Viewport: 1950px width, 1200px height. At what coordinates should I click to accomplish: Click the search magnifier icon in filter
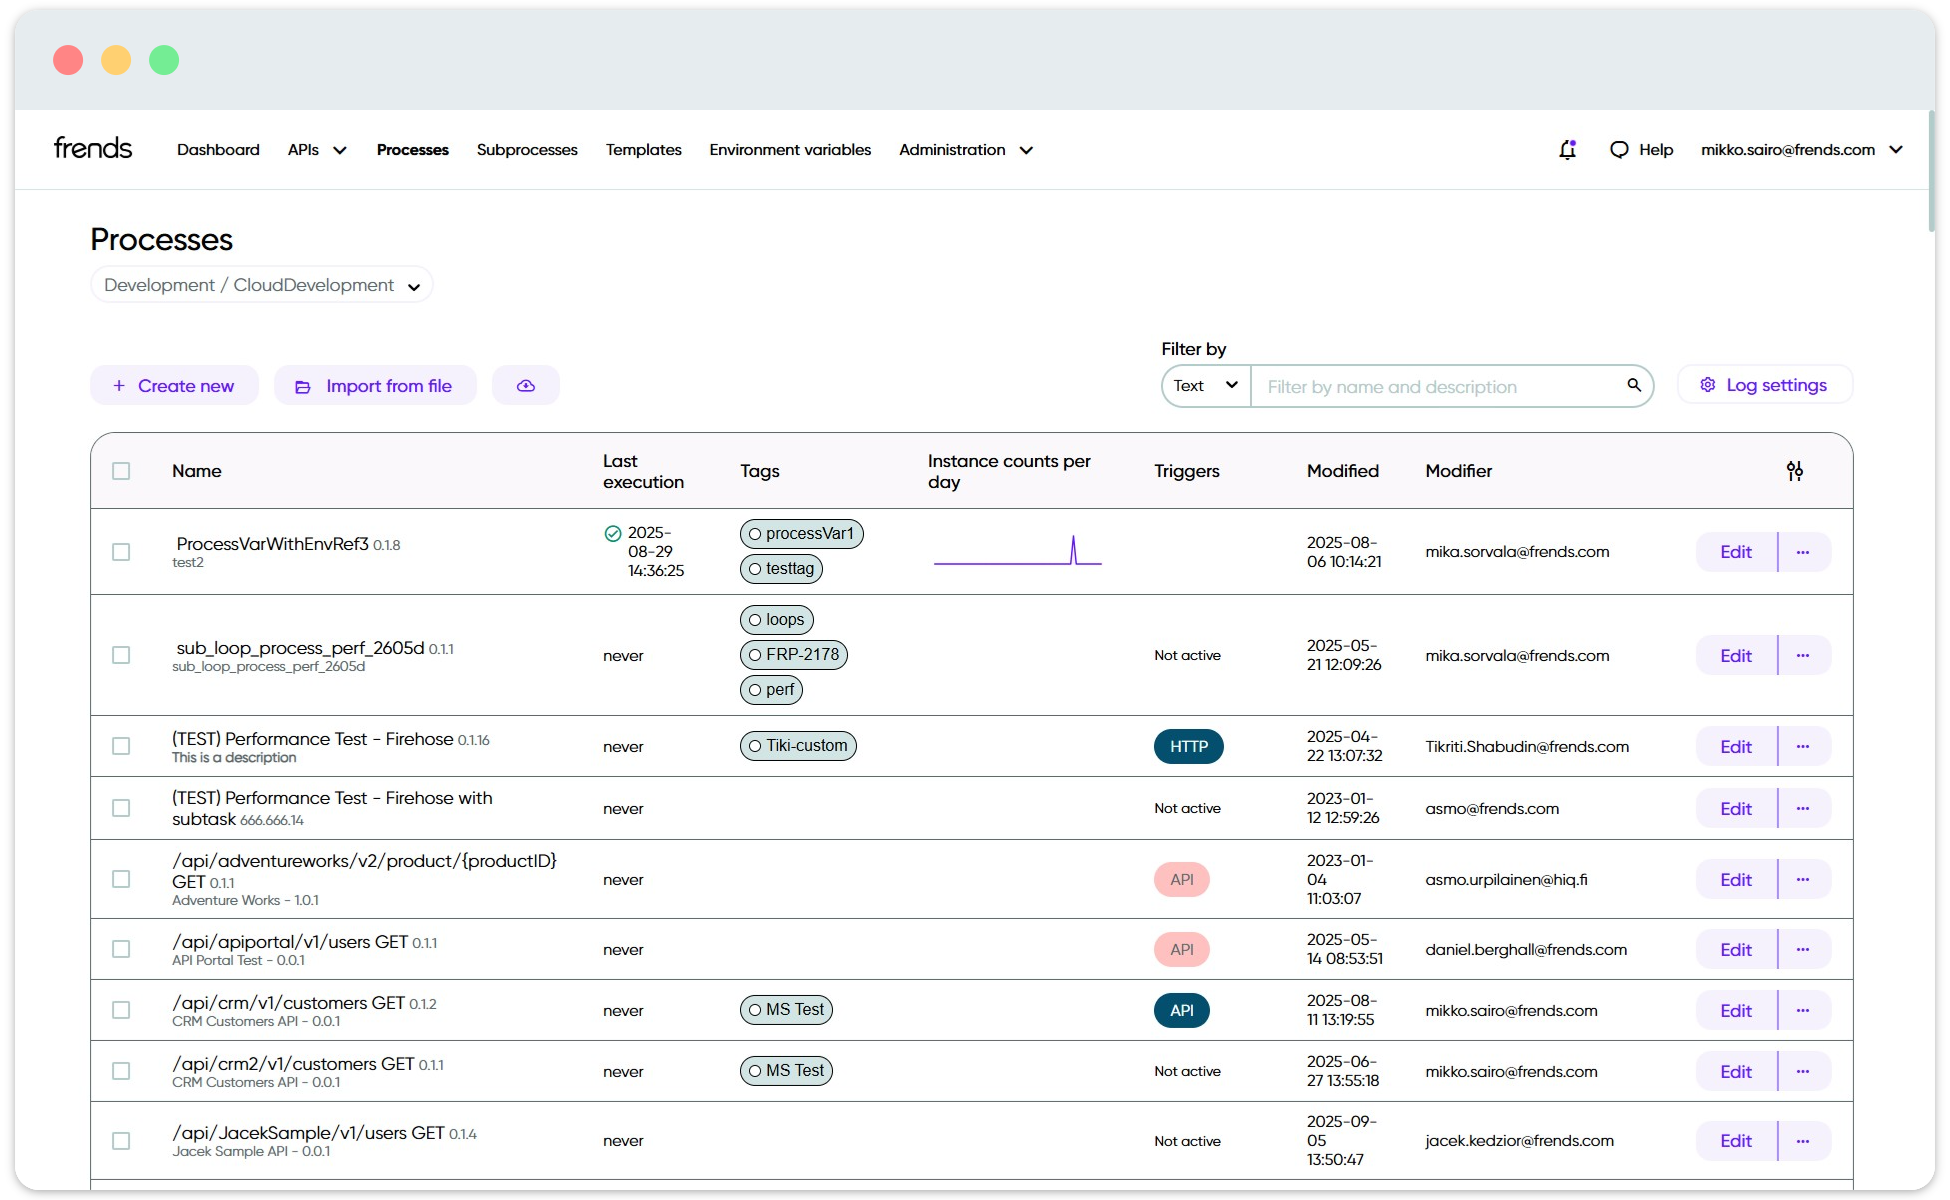pyautogui.click(x=1634, y=385)
